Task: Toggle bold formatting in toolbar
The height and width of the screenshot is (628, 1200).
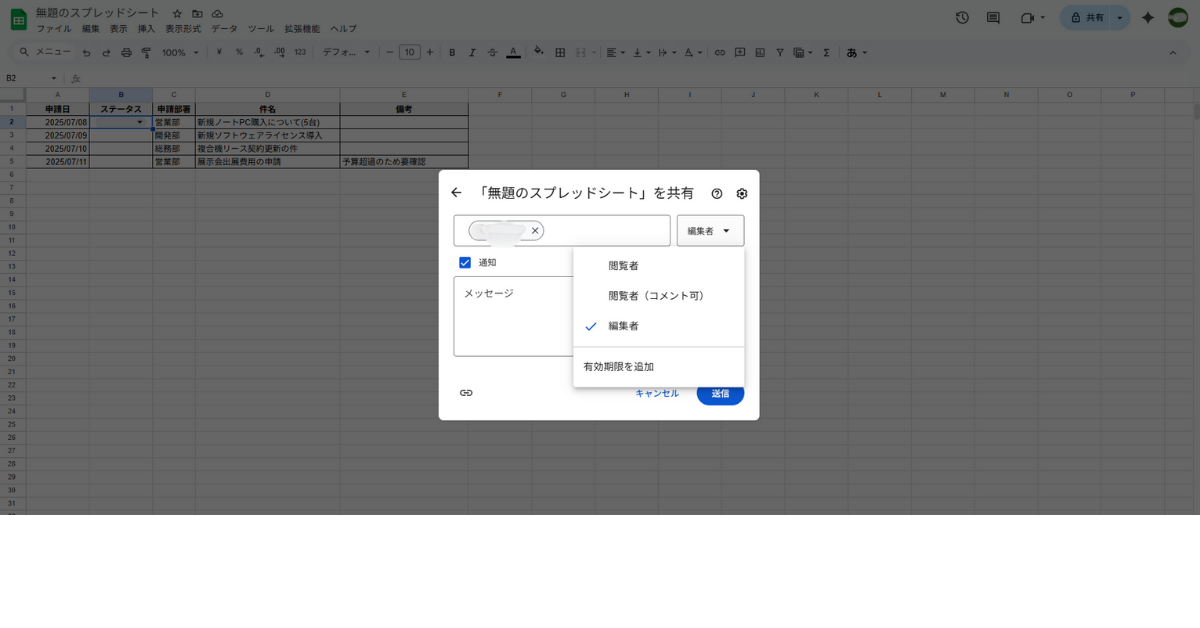Action: pos(452,52)
